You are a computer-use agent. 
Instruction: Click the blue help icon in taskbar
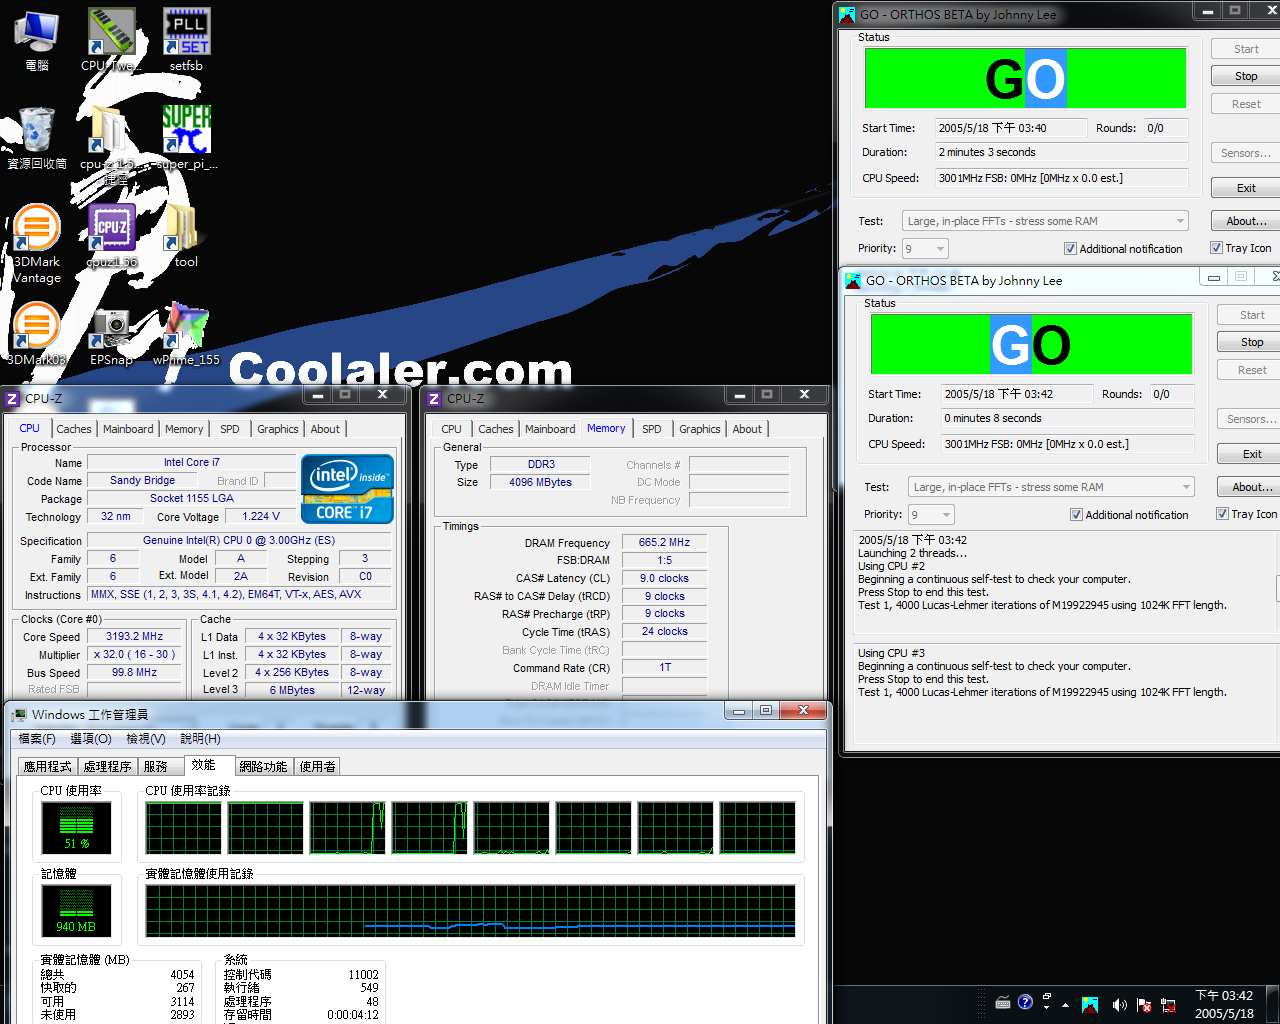tap(1025, 1002)
